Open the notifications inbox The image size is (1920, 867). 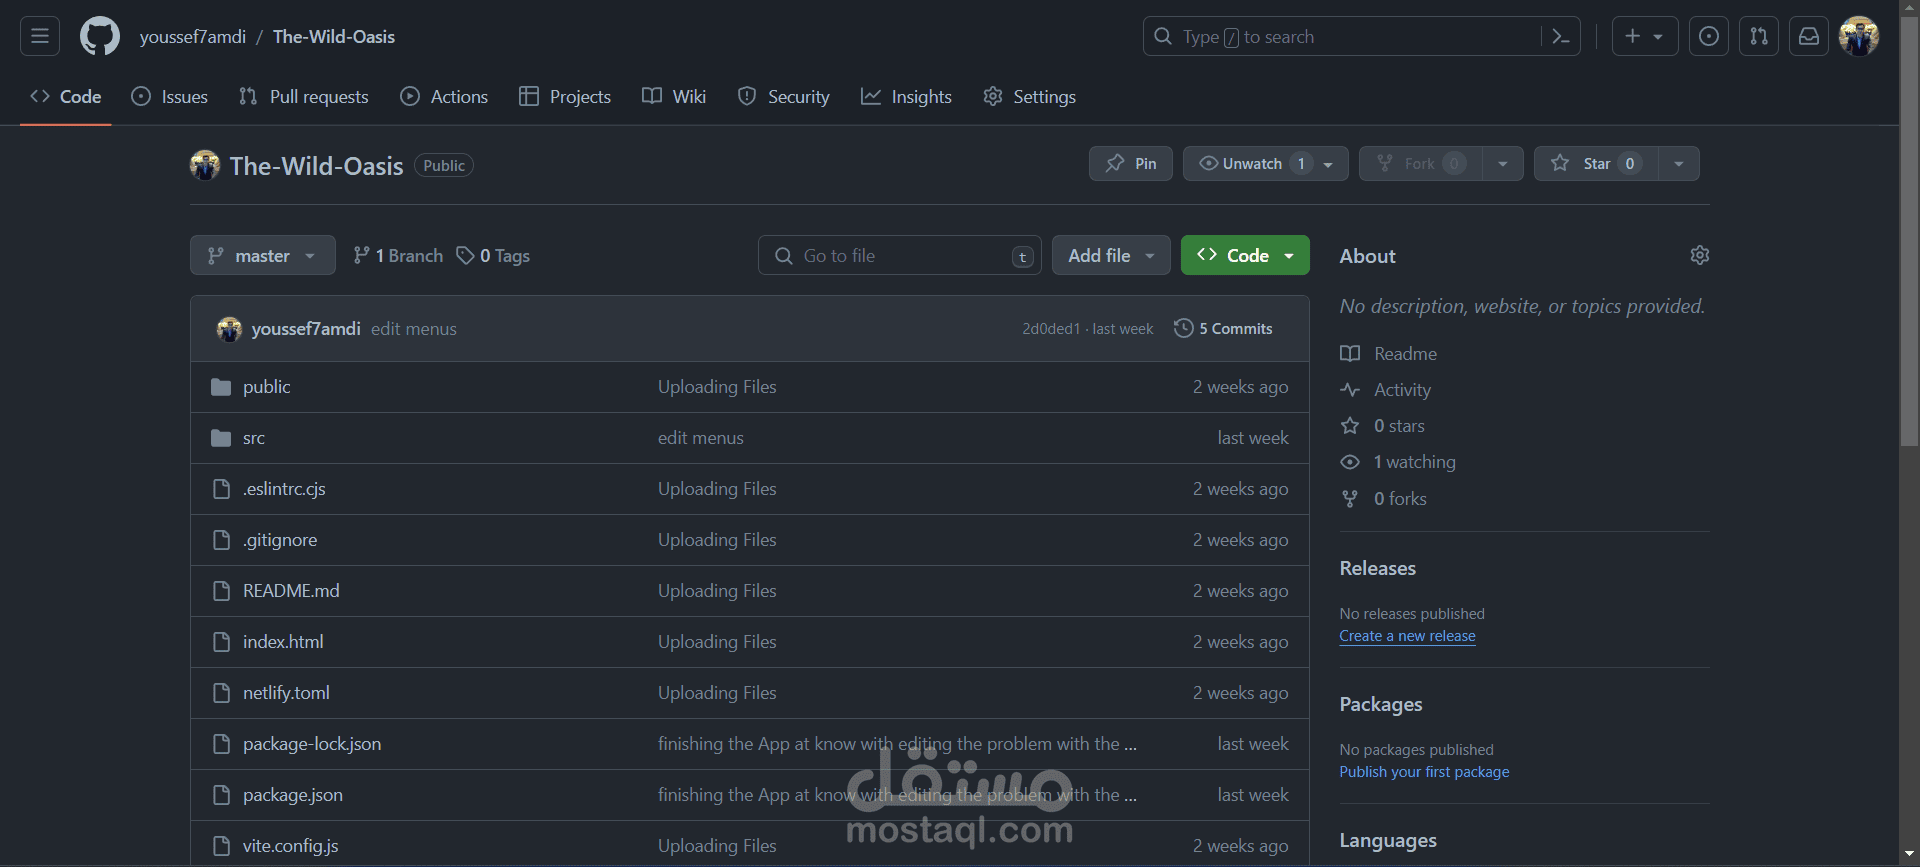[1809, 36]
